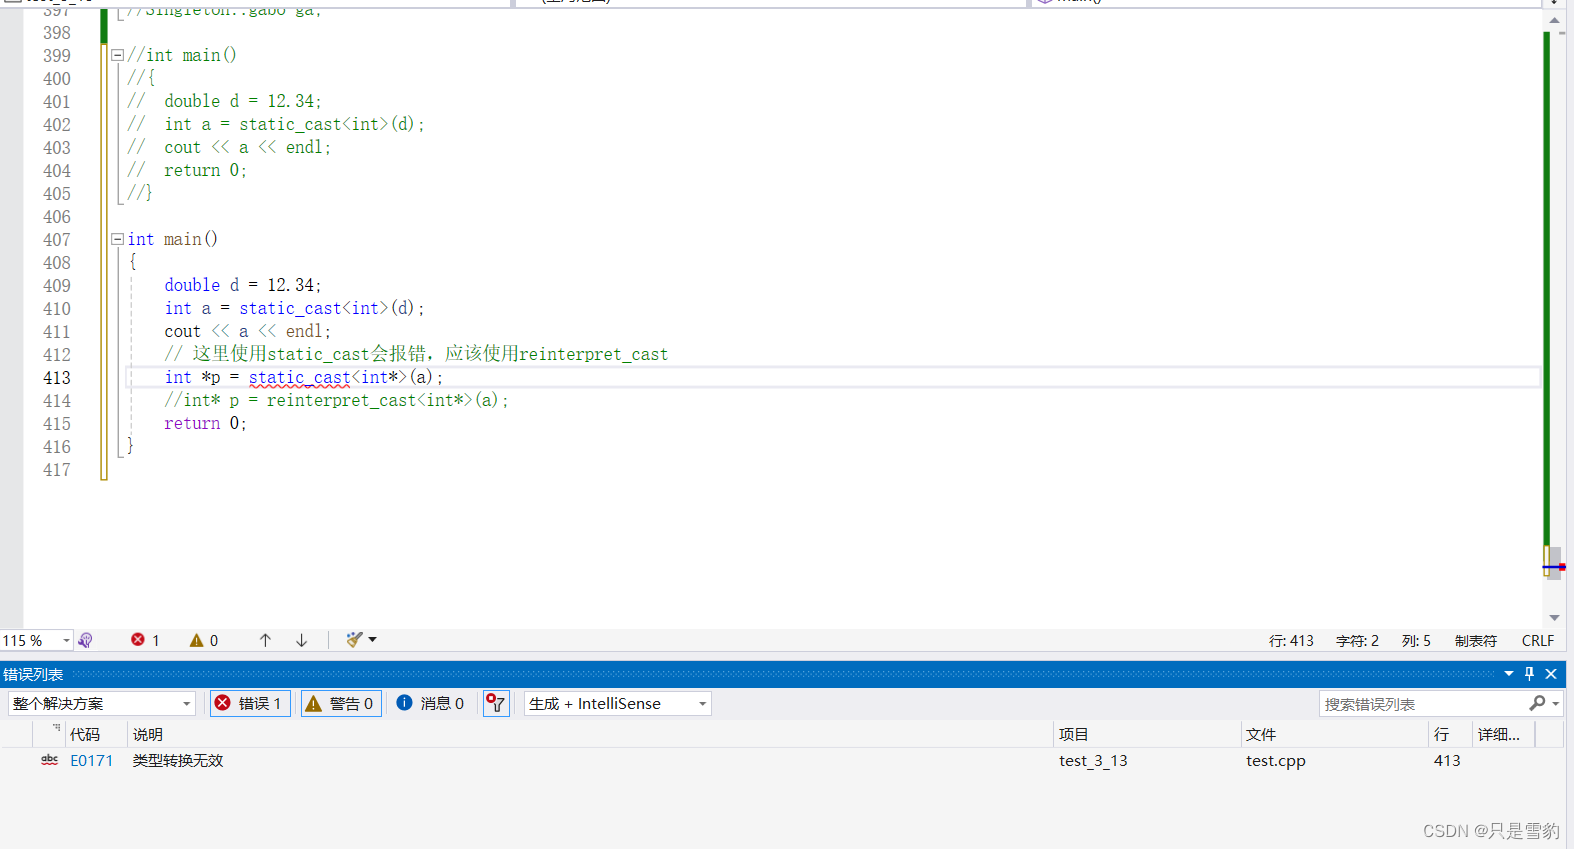Screen dimensions: 1574x849
Task: Close the 错误列表 panel
Action: click(1551, 674)
